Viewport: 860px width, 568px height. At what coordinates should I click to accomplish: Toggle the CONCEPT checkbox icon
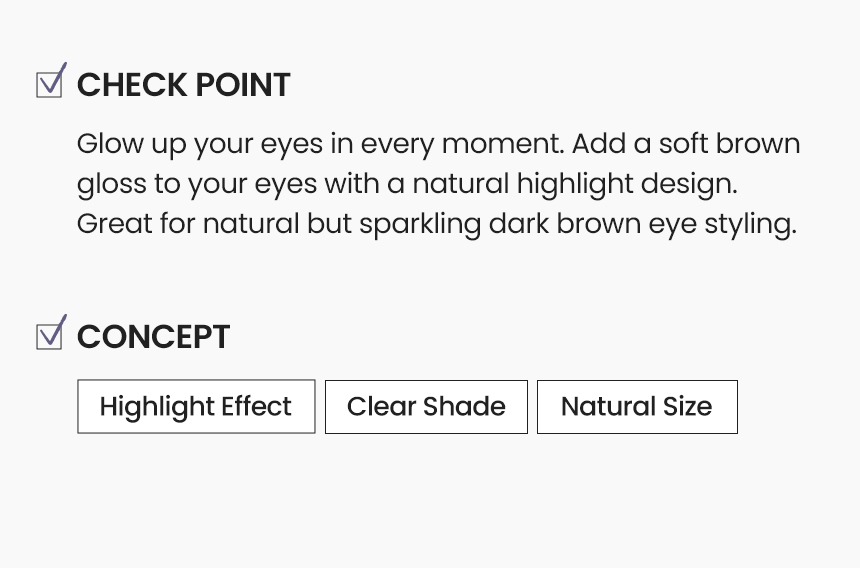point(50,334)
